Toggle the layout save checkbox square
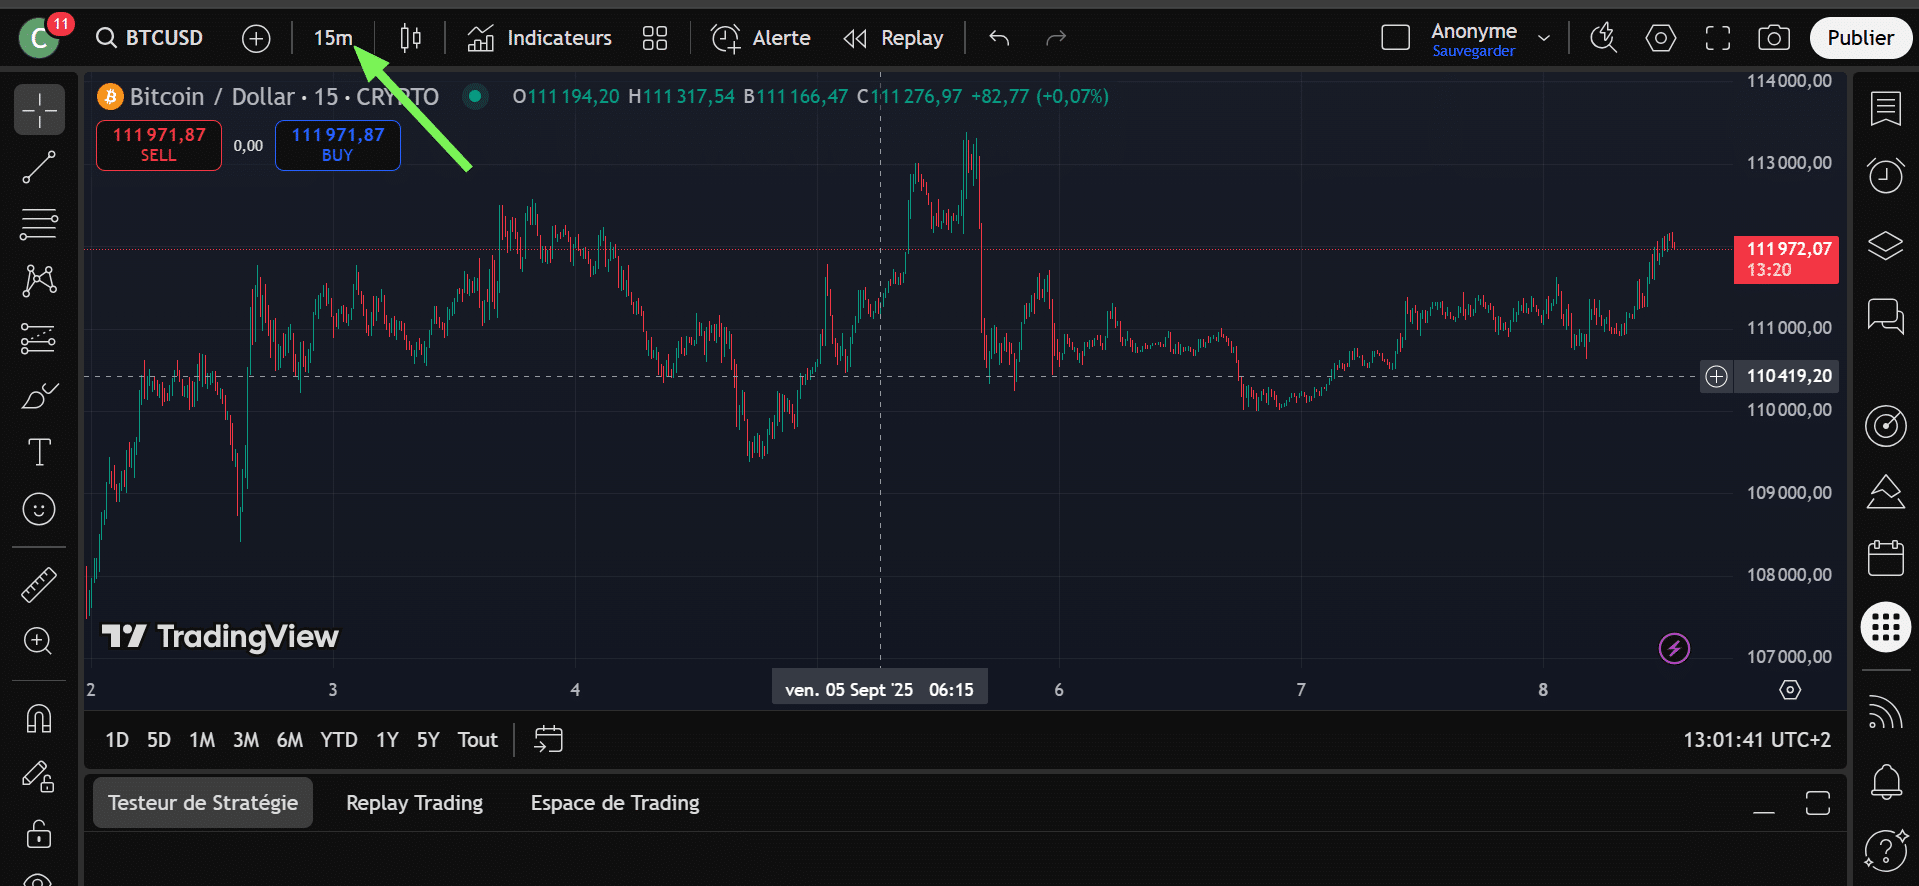1919x886 pixels. pos(1395,38)
